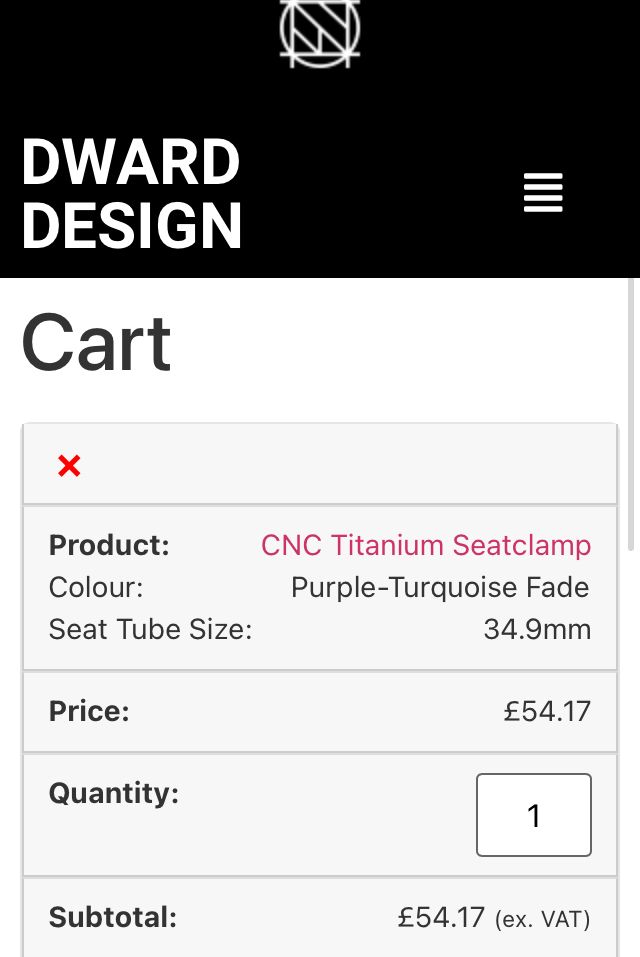Viewport: 640px width, 957px height.
Task: Click the (ex. VAT) note text
Action: (x=542, y=919)
